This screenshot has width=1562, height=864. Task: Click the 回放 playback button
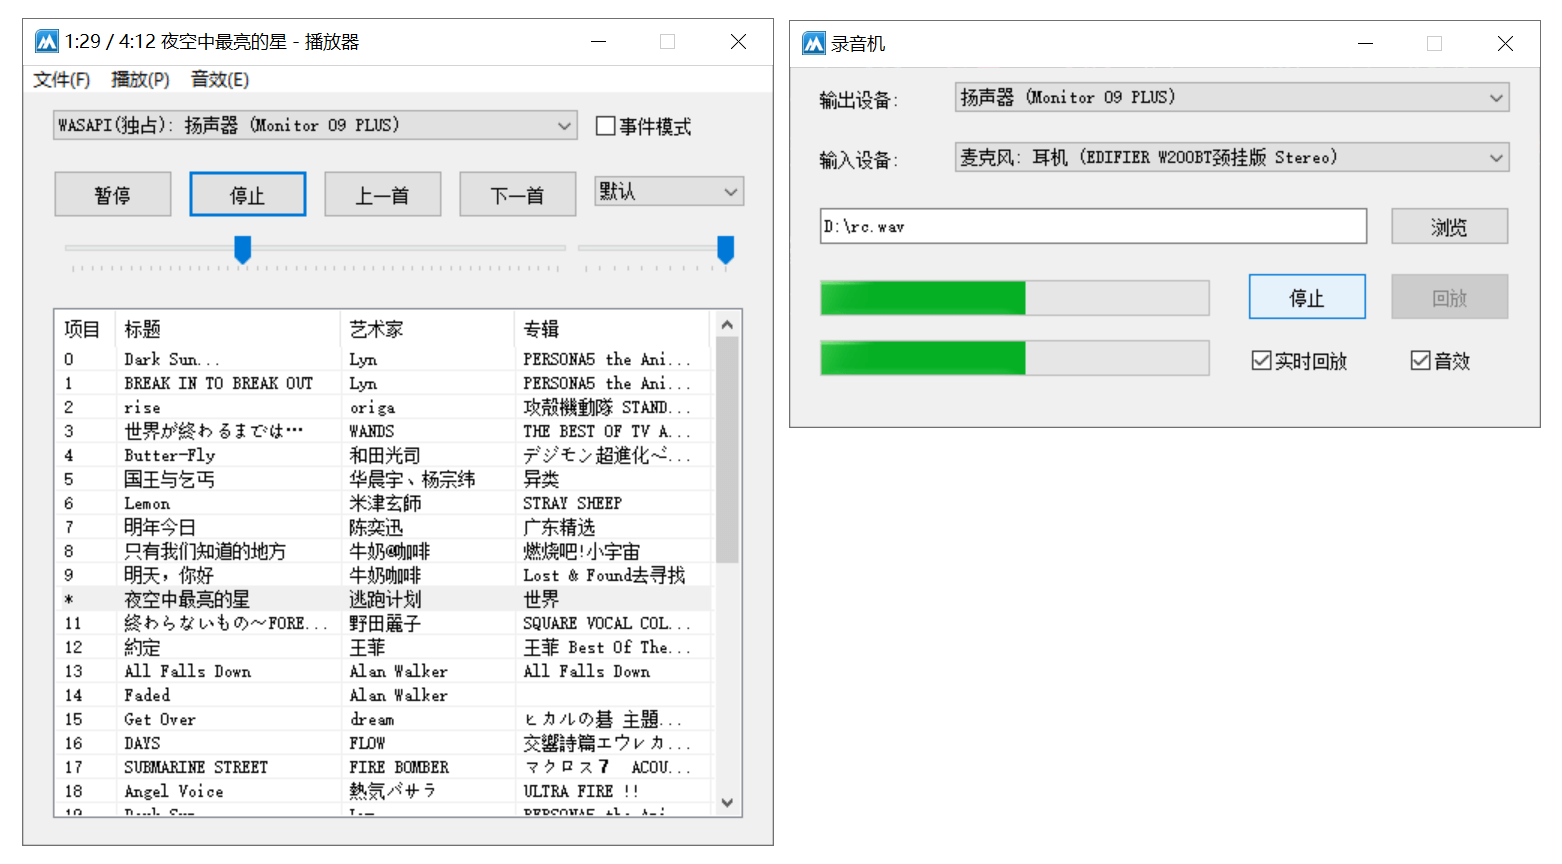point(1450,297)
